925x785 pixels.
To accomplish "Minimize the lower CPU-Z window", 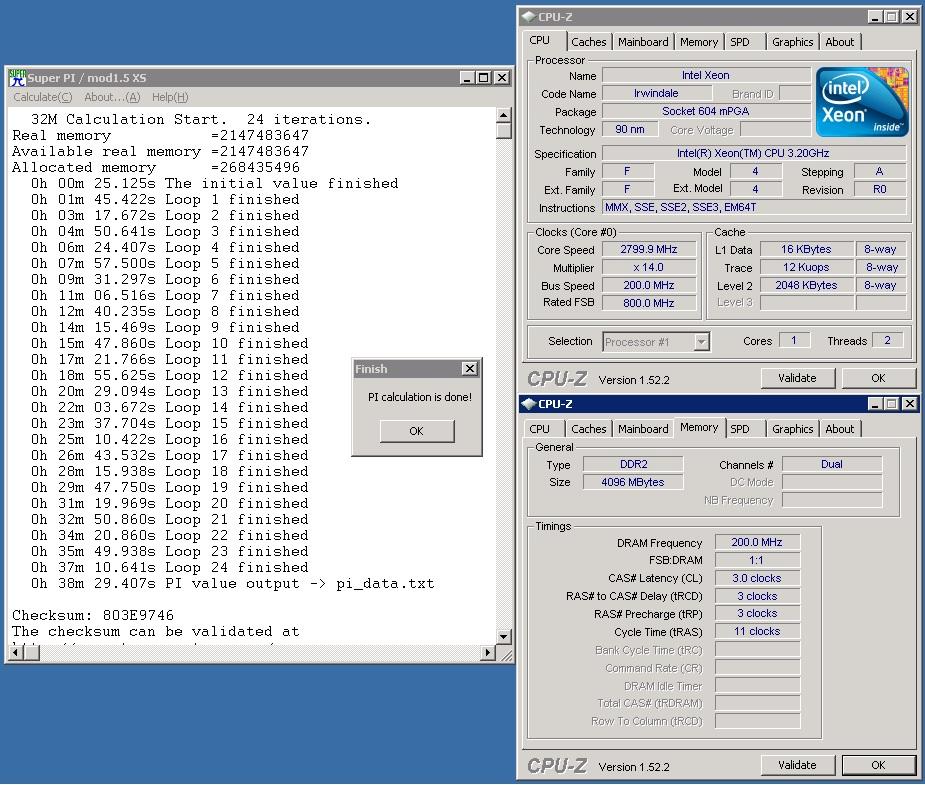I will coord(875,403).
